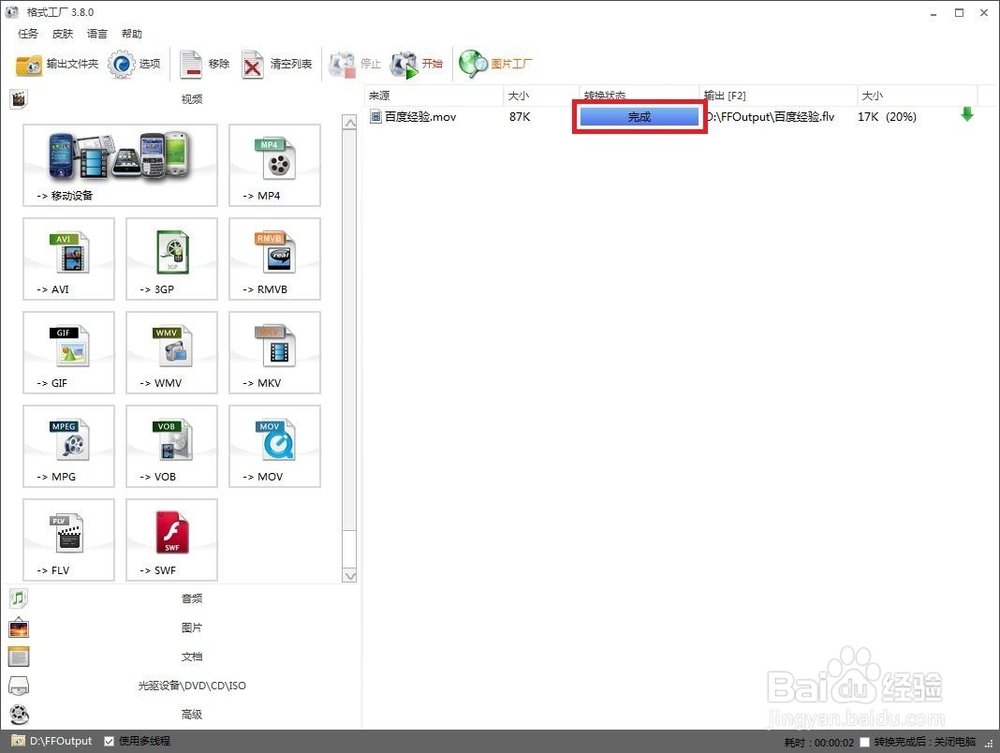The width and height of the screenshot is (1000, 753).
Task: Open the 帮助 (Help) menu
Action: (x=132, y=34)
